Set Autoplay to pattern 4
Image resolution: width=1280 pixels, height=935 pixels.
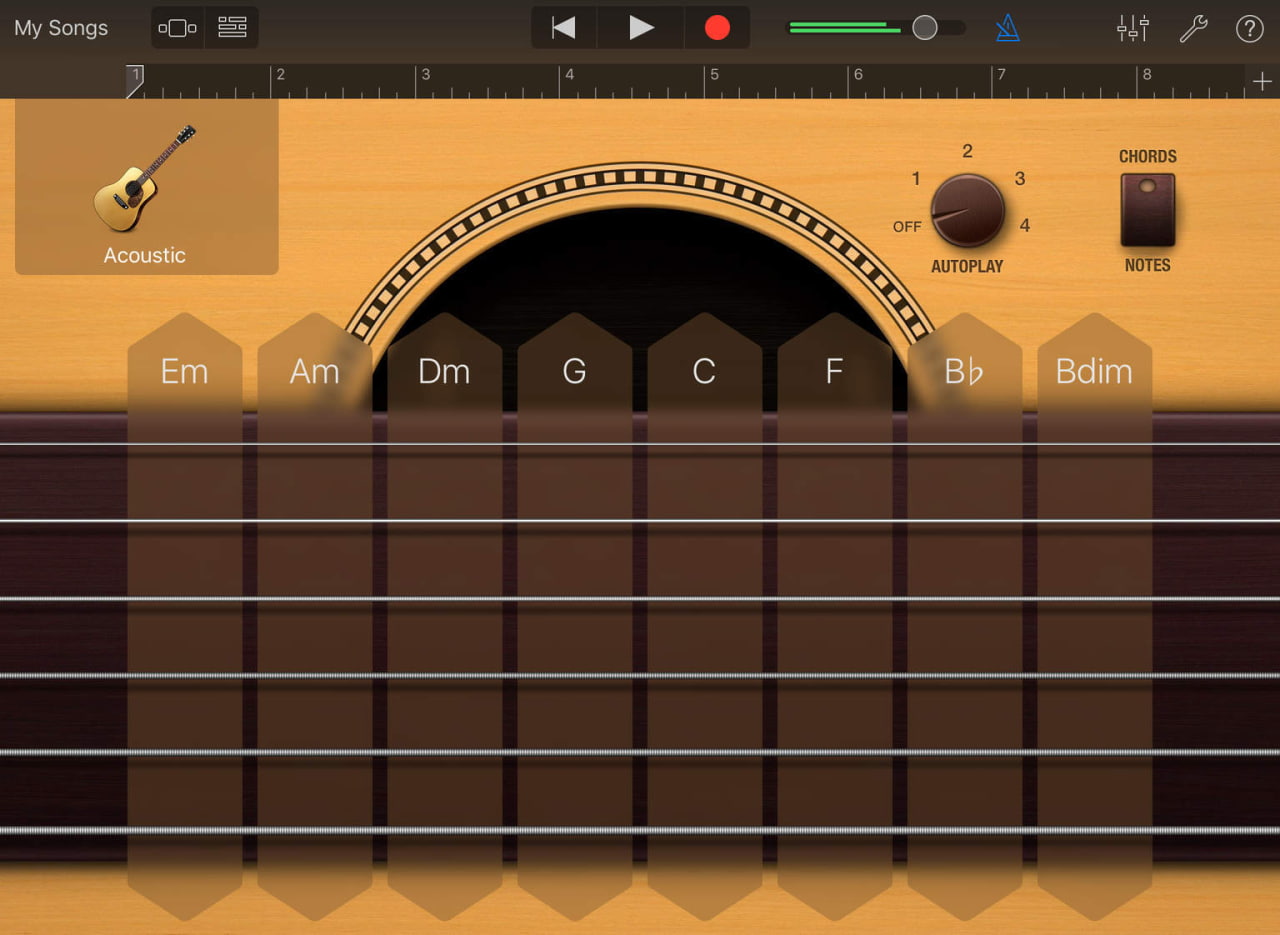pyautogui.click(x=1024, y=226)
